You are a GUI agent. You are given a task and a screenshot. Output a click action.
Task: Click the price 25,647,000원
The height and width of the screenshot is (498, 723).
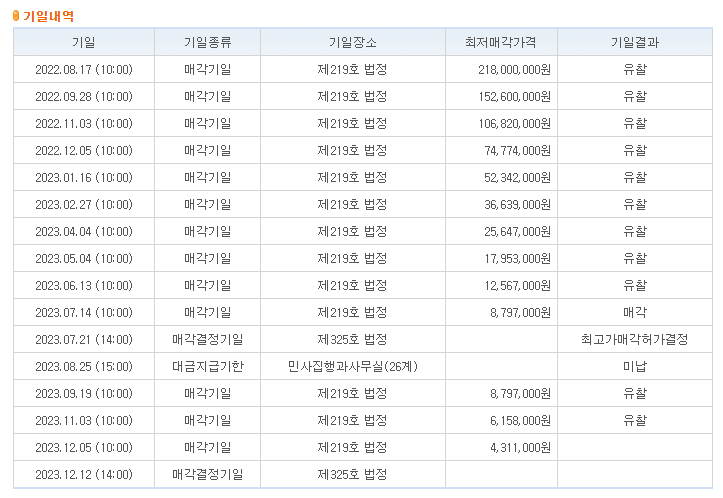pyautogui.click(x=517, y=231)
